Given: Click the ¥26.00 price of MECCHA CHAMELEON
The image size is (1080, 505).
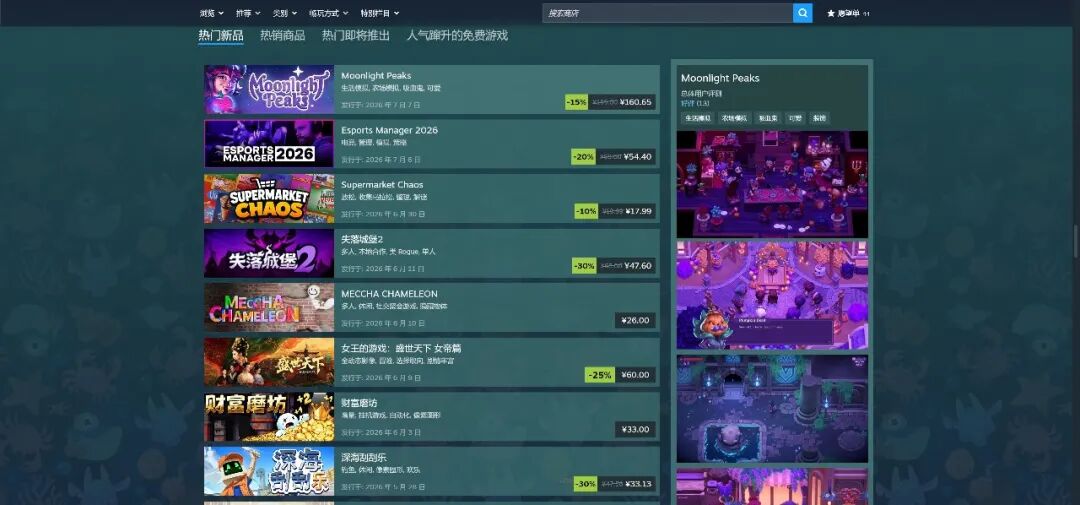Looking at the screenshot, I should (x=635, y=320).
